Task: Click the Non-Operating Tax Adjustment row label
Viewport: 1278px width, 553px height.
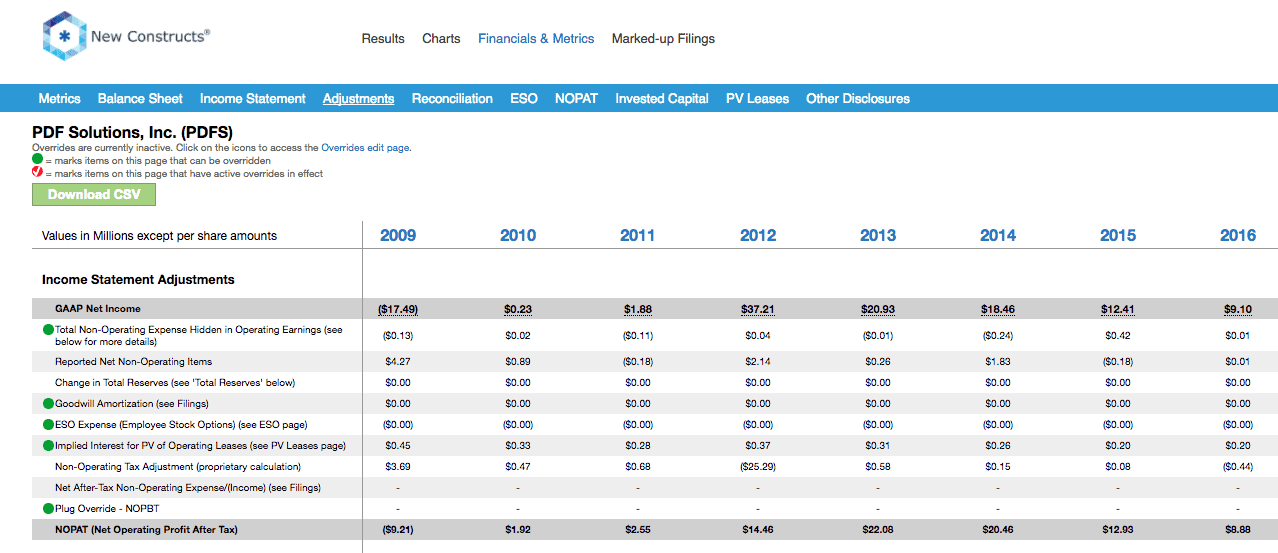Action: (178, 466)
